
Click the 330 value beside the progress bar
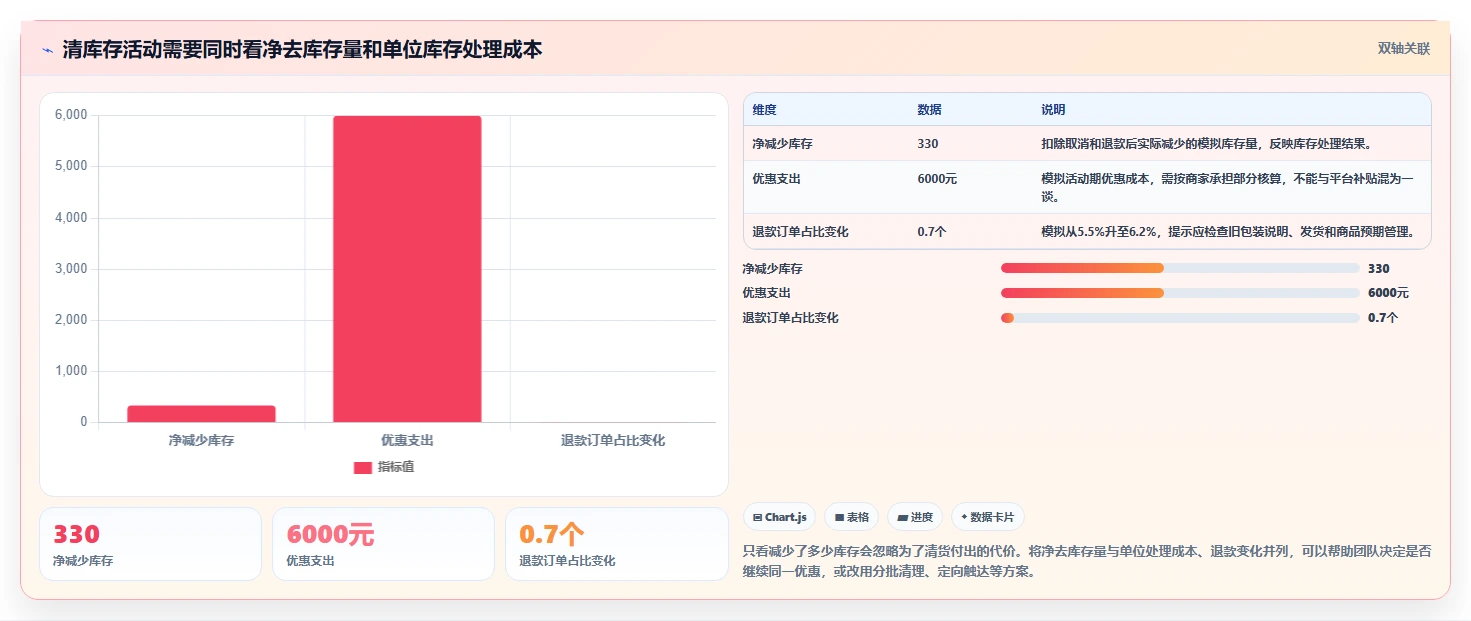pos(1379,269)
